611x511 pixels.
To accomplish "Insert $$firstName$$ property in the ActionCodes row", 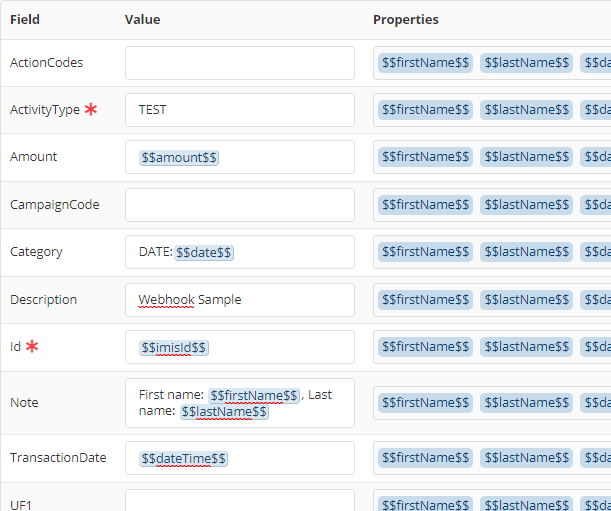I will pyautogui.click(x=425, y=63).
